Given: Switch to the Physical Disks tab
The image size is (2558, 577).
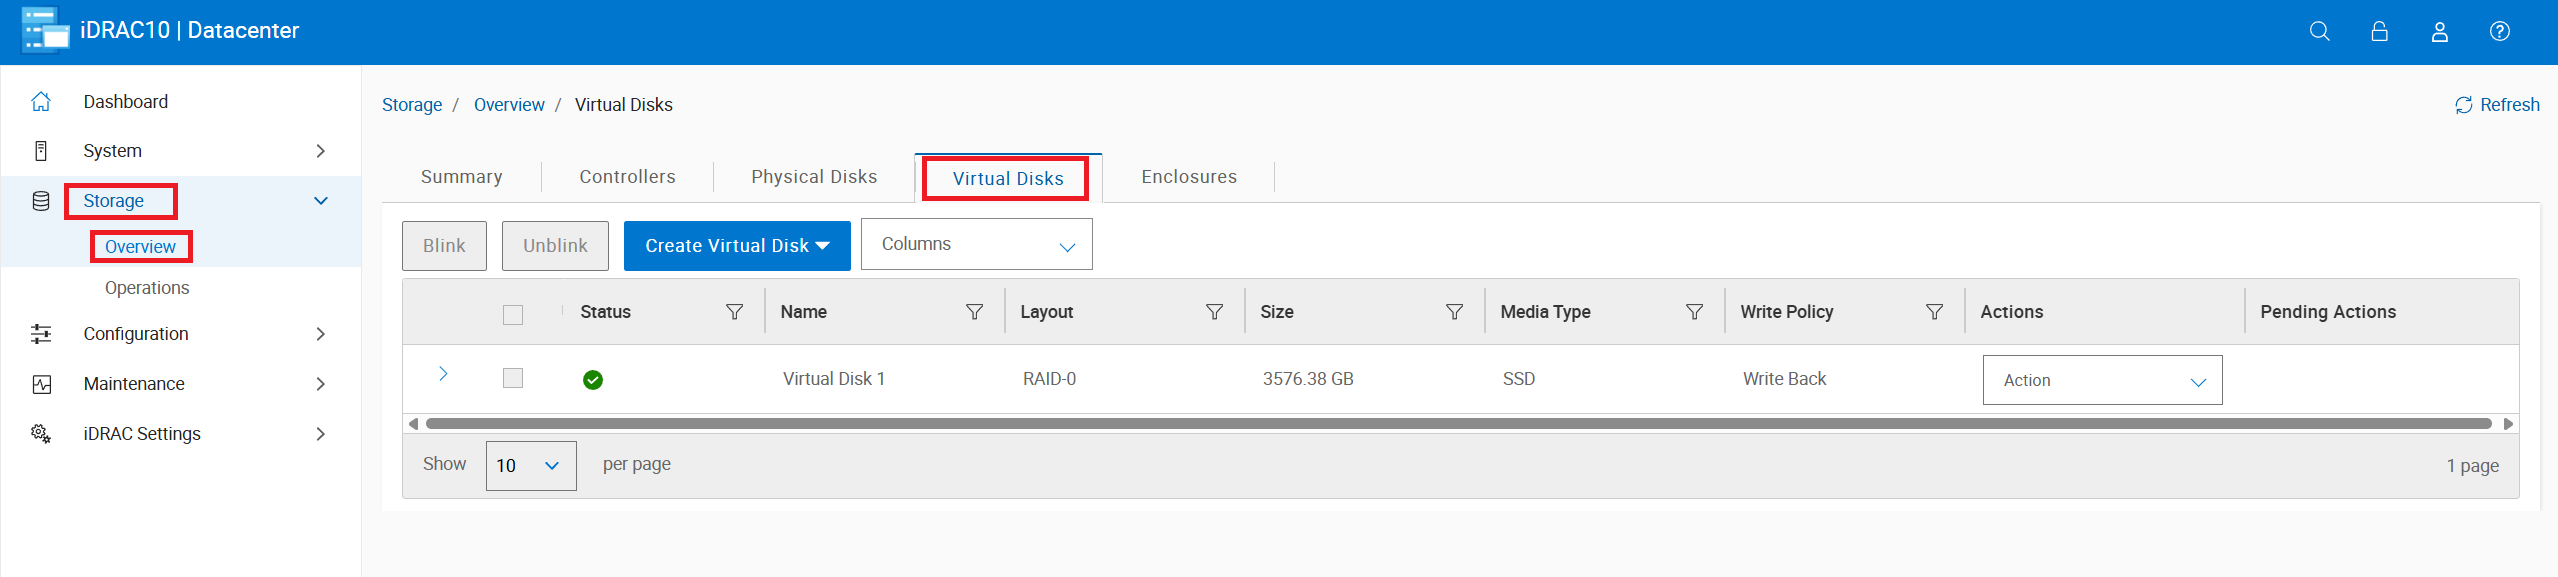Looking at the screenshot, I should coord(813,177).
